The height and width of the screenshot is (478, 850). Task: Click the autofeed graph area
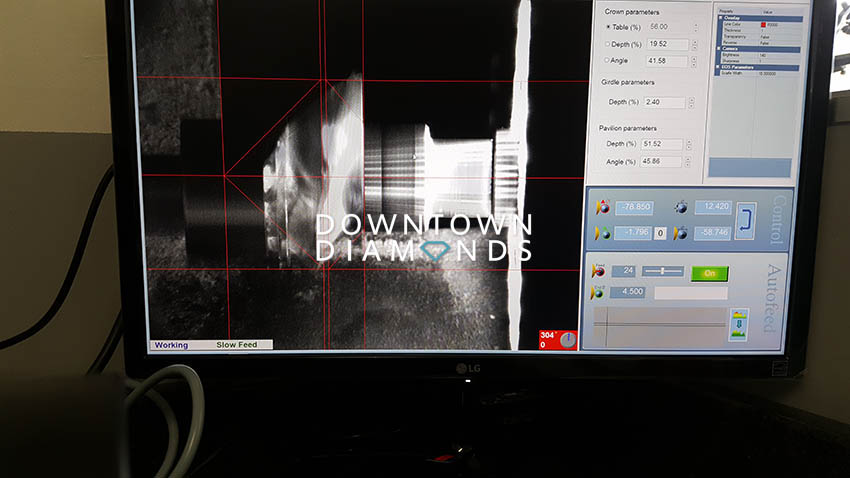tap(660, 326)
